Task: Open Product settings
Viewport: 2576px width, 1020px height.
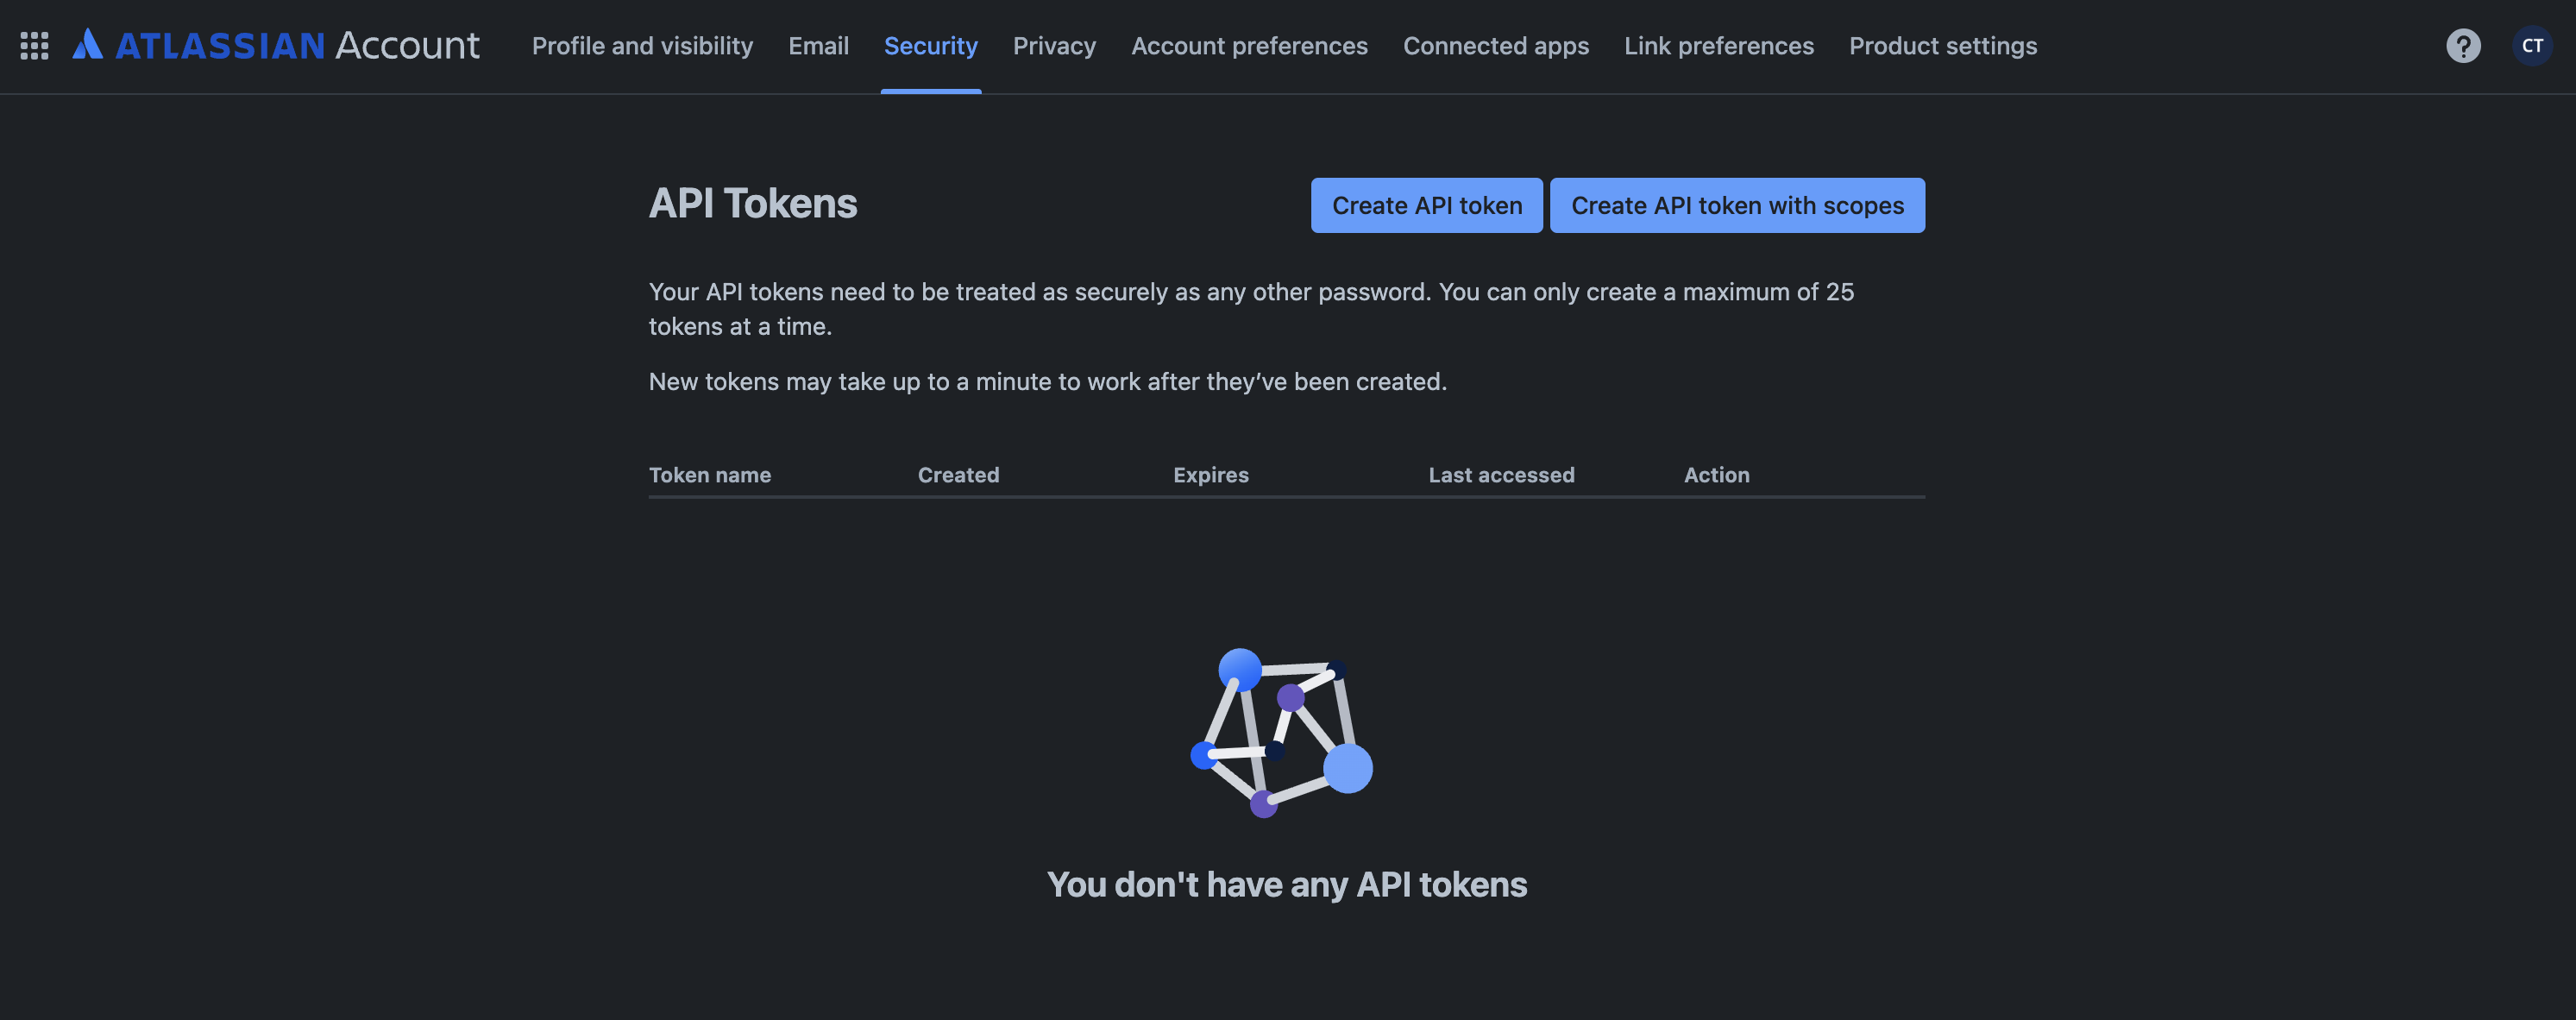Action: (x=1942, y=45)
